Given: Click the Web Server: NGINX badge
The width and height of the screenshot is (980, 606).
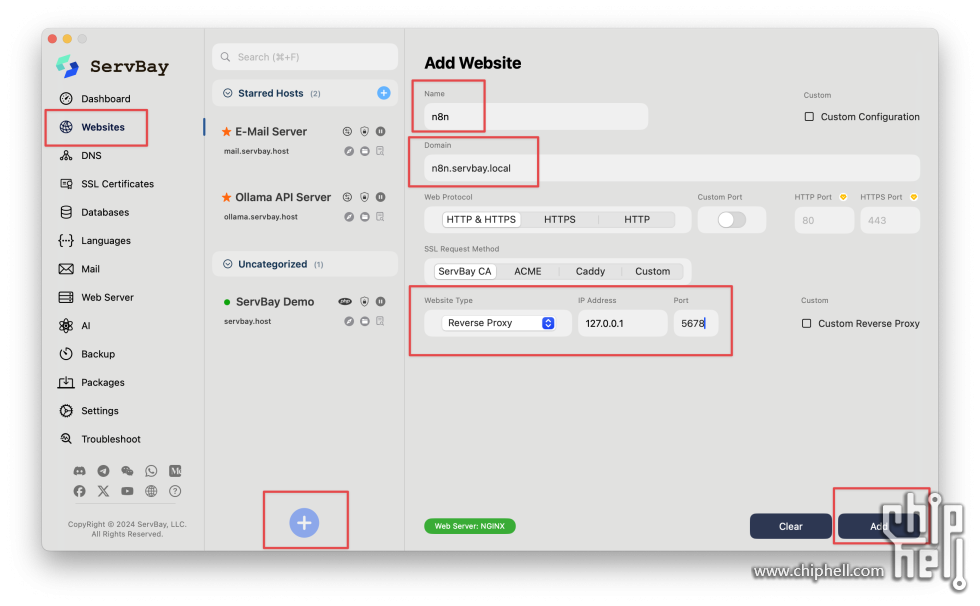Looking at the screenshot, I should [470, 526].
